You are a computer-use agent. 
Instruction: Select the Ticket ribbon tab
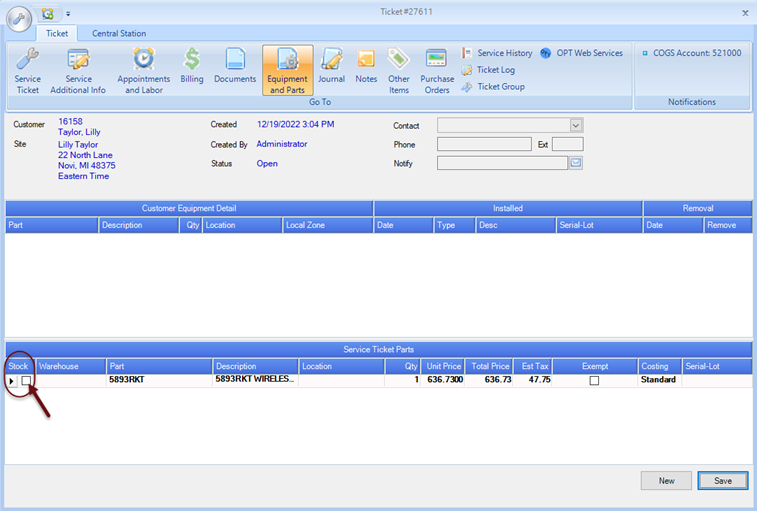[x=57, y=33]
